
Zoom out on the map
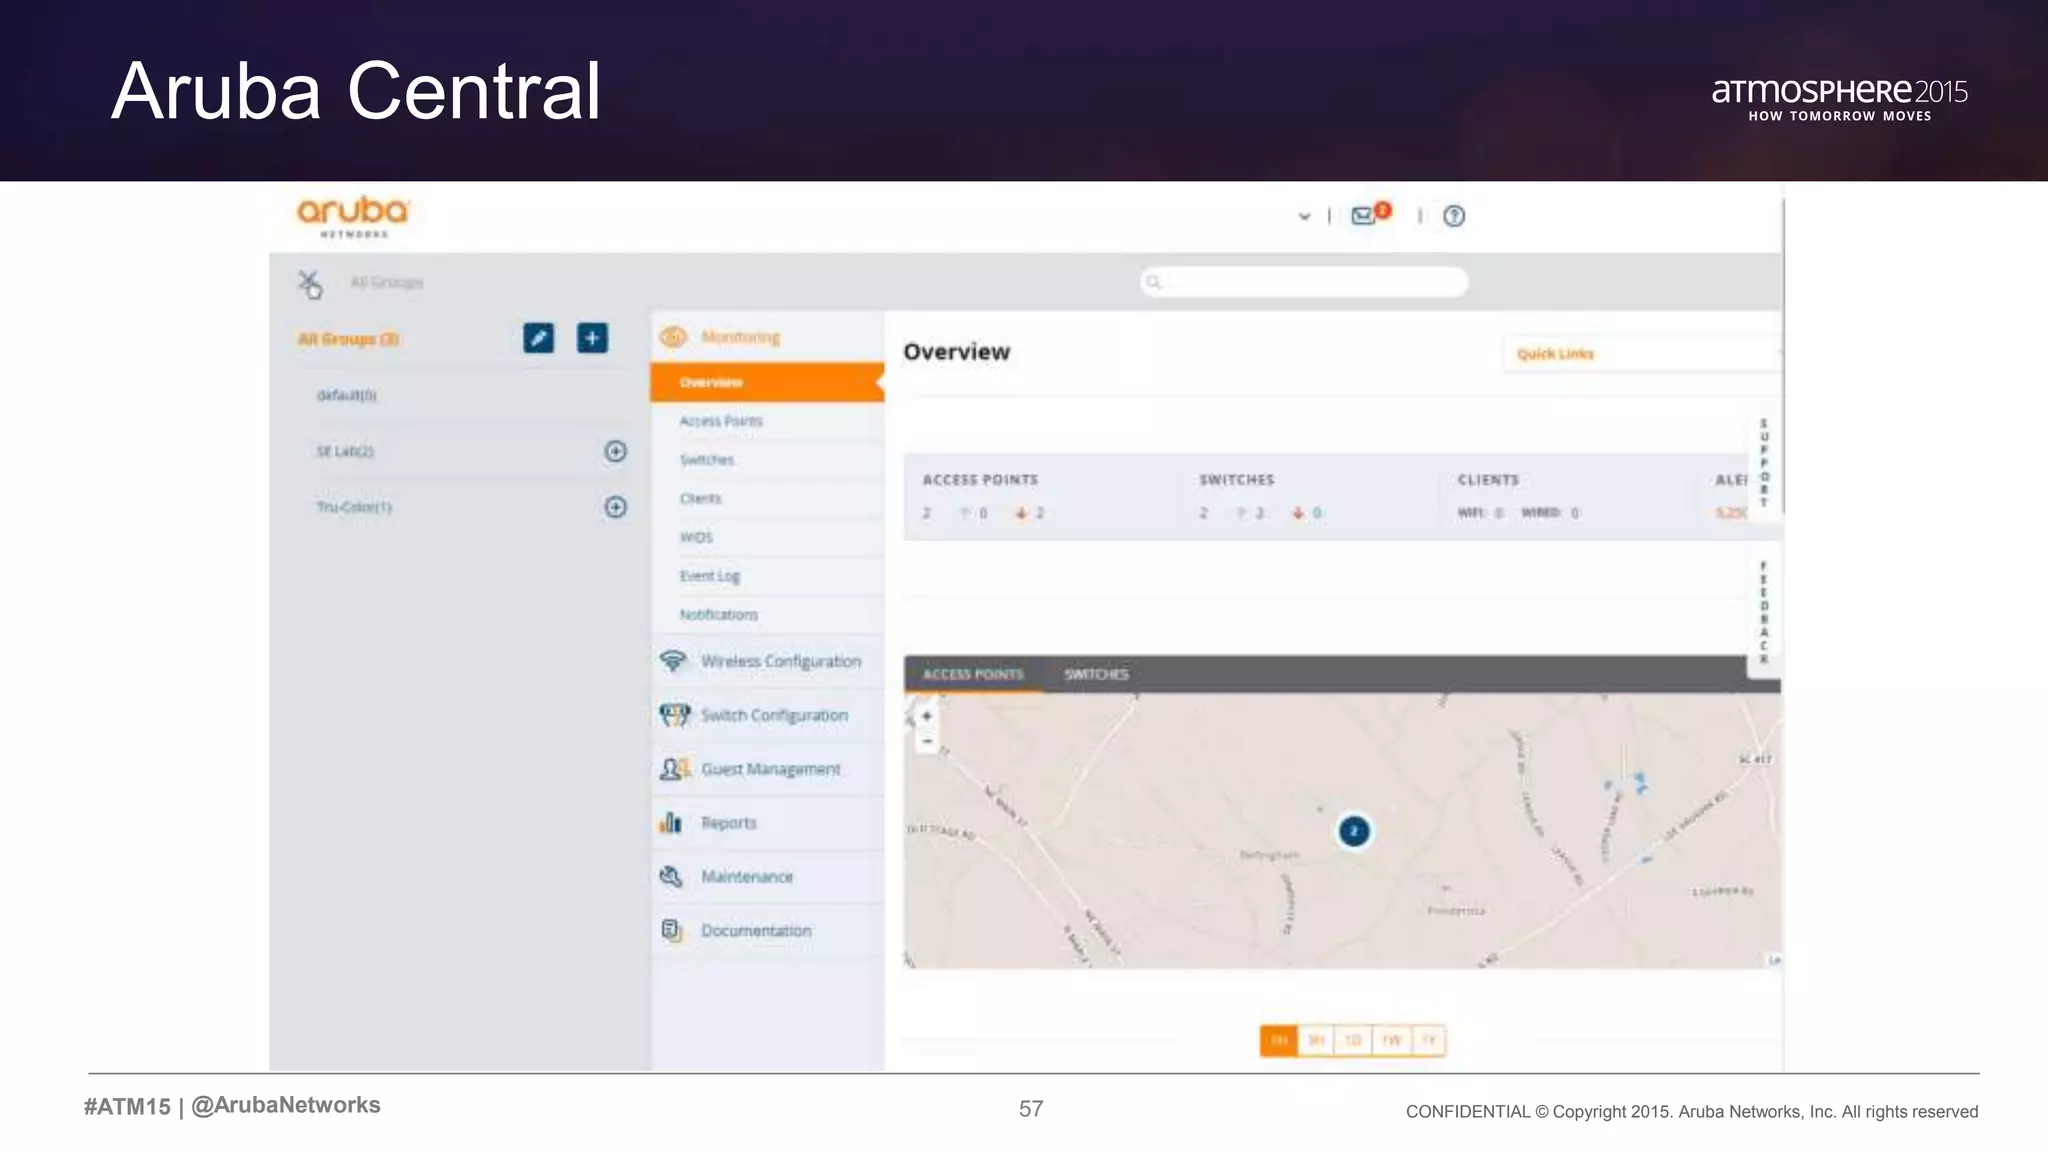pos(927,741)
